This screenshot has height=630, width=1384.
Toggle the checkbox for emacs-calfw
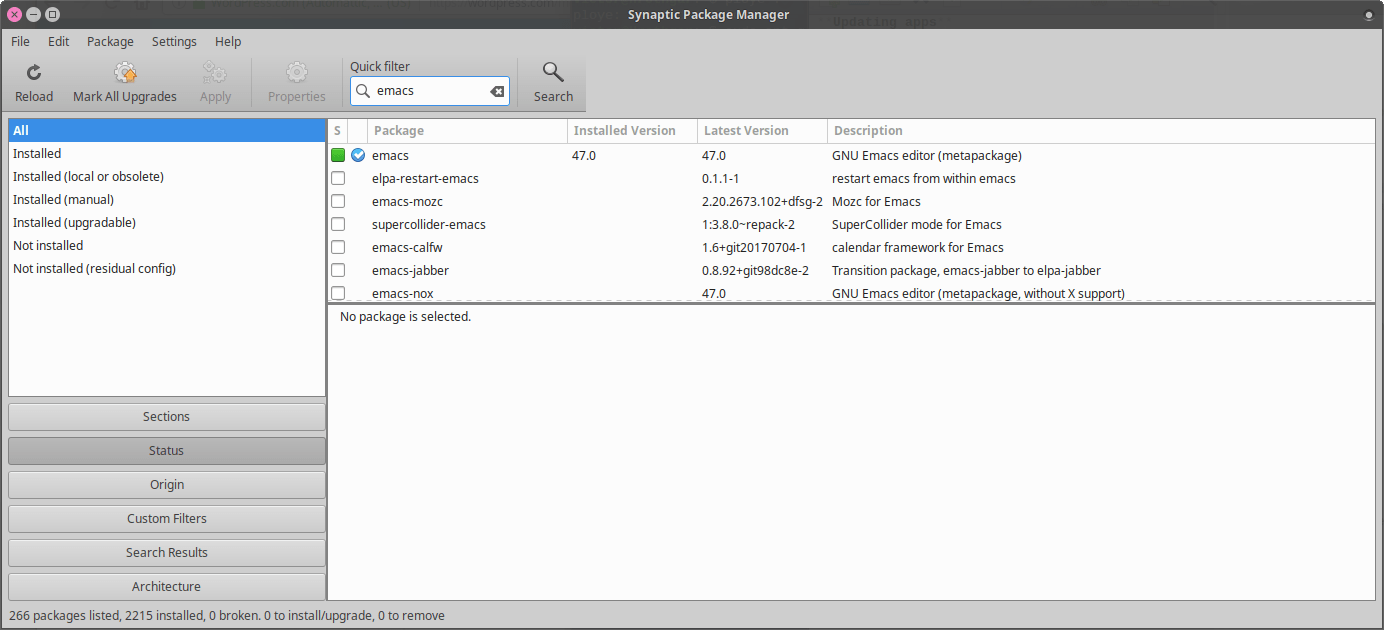[x=338, y=247]
